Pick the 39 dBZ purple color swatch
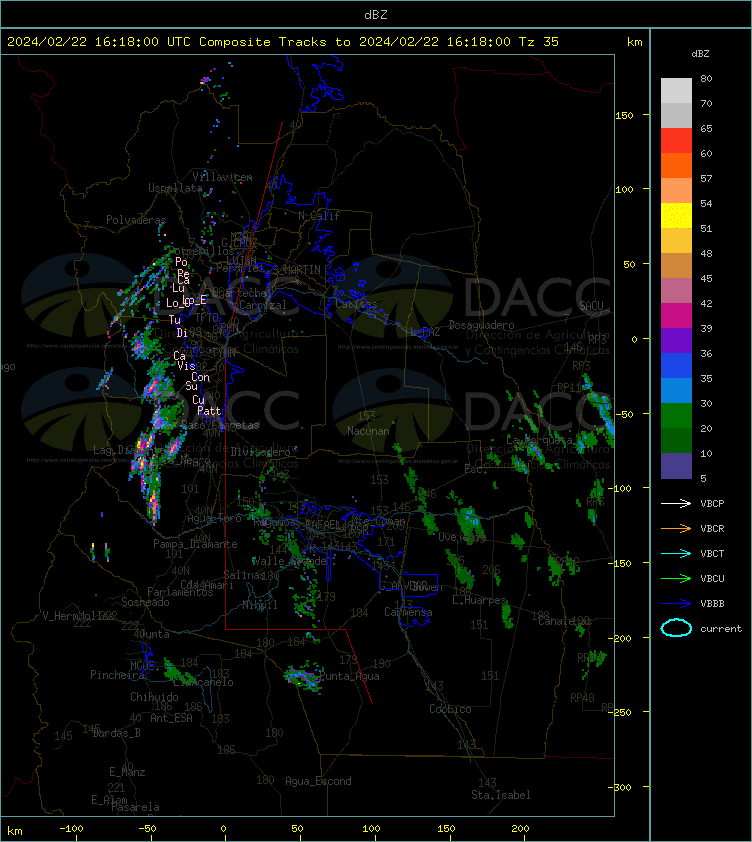The image size is (752, 842). coord(676,340)
